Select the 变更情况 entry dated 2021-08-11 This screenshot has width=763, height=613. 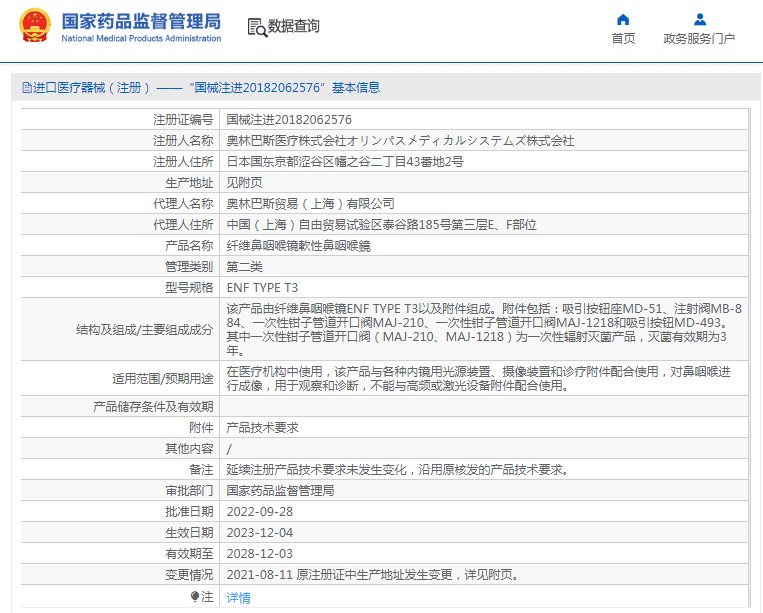click(x=373, y=575)
